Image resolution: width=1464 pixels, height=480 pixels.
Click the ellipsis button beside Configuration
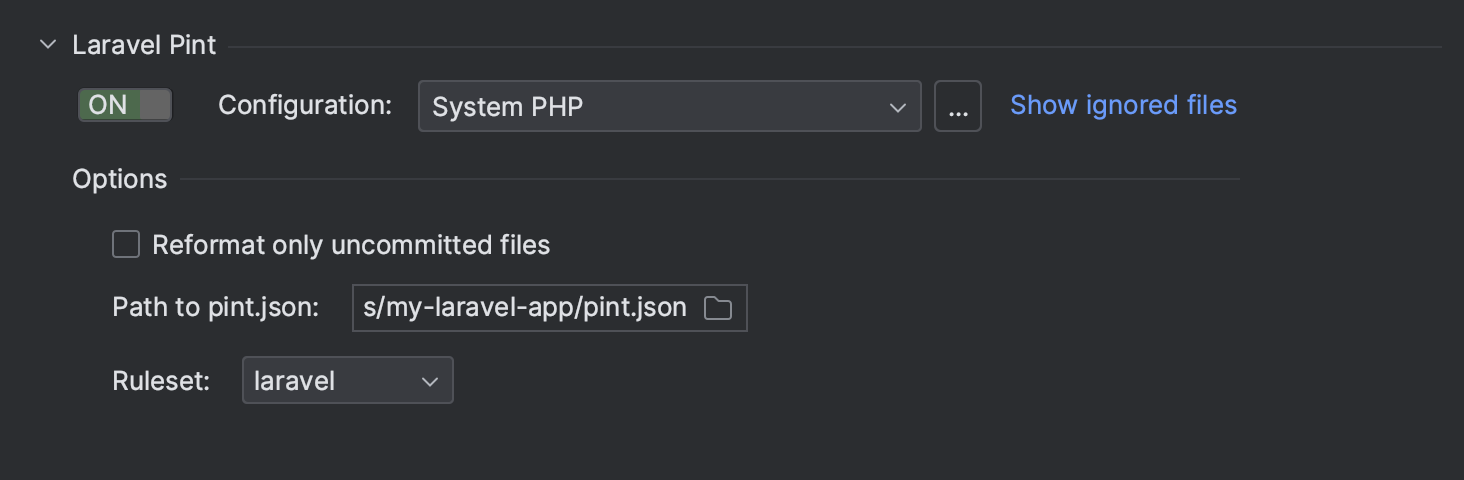point(958,107)
